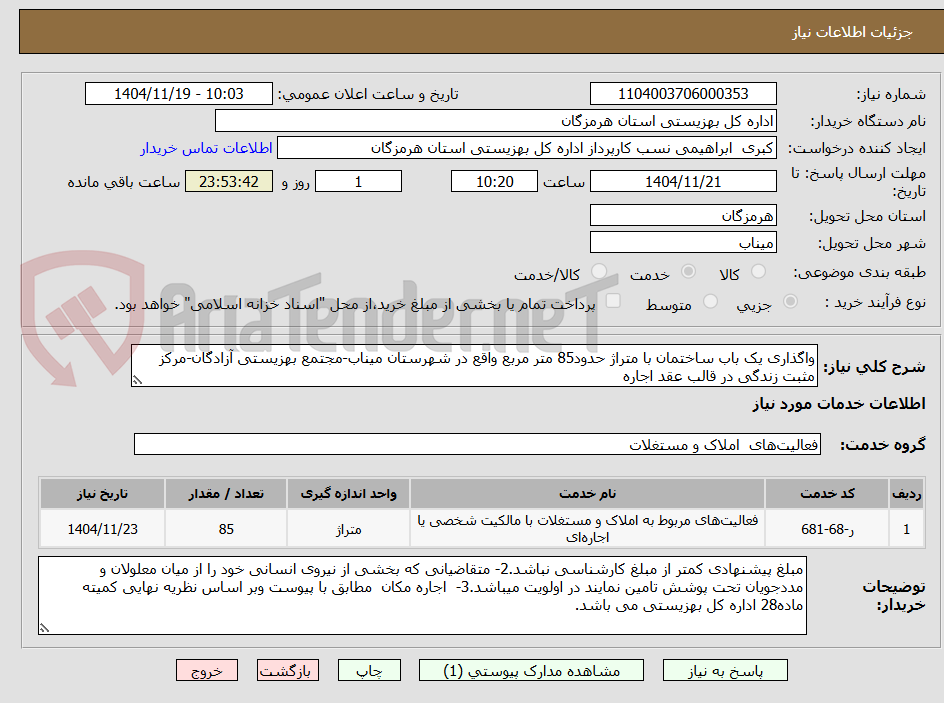Click resize handle of توضیحات خریدار box
This screenshot has height=703, width=944.
(44, 628)
